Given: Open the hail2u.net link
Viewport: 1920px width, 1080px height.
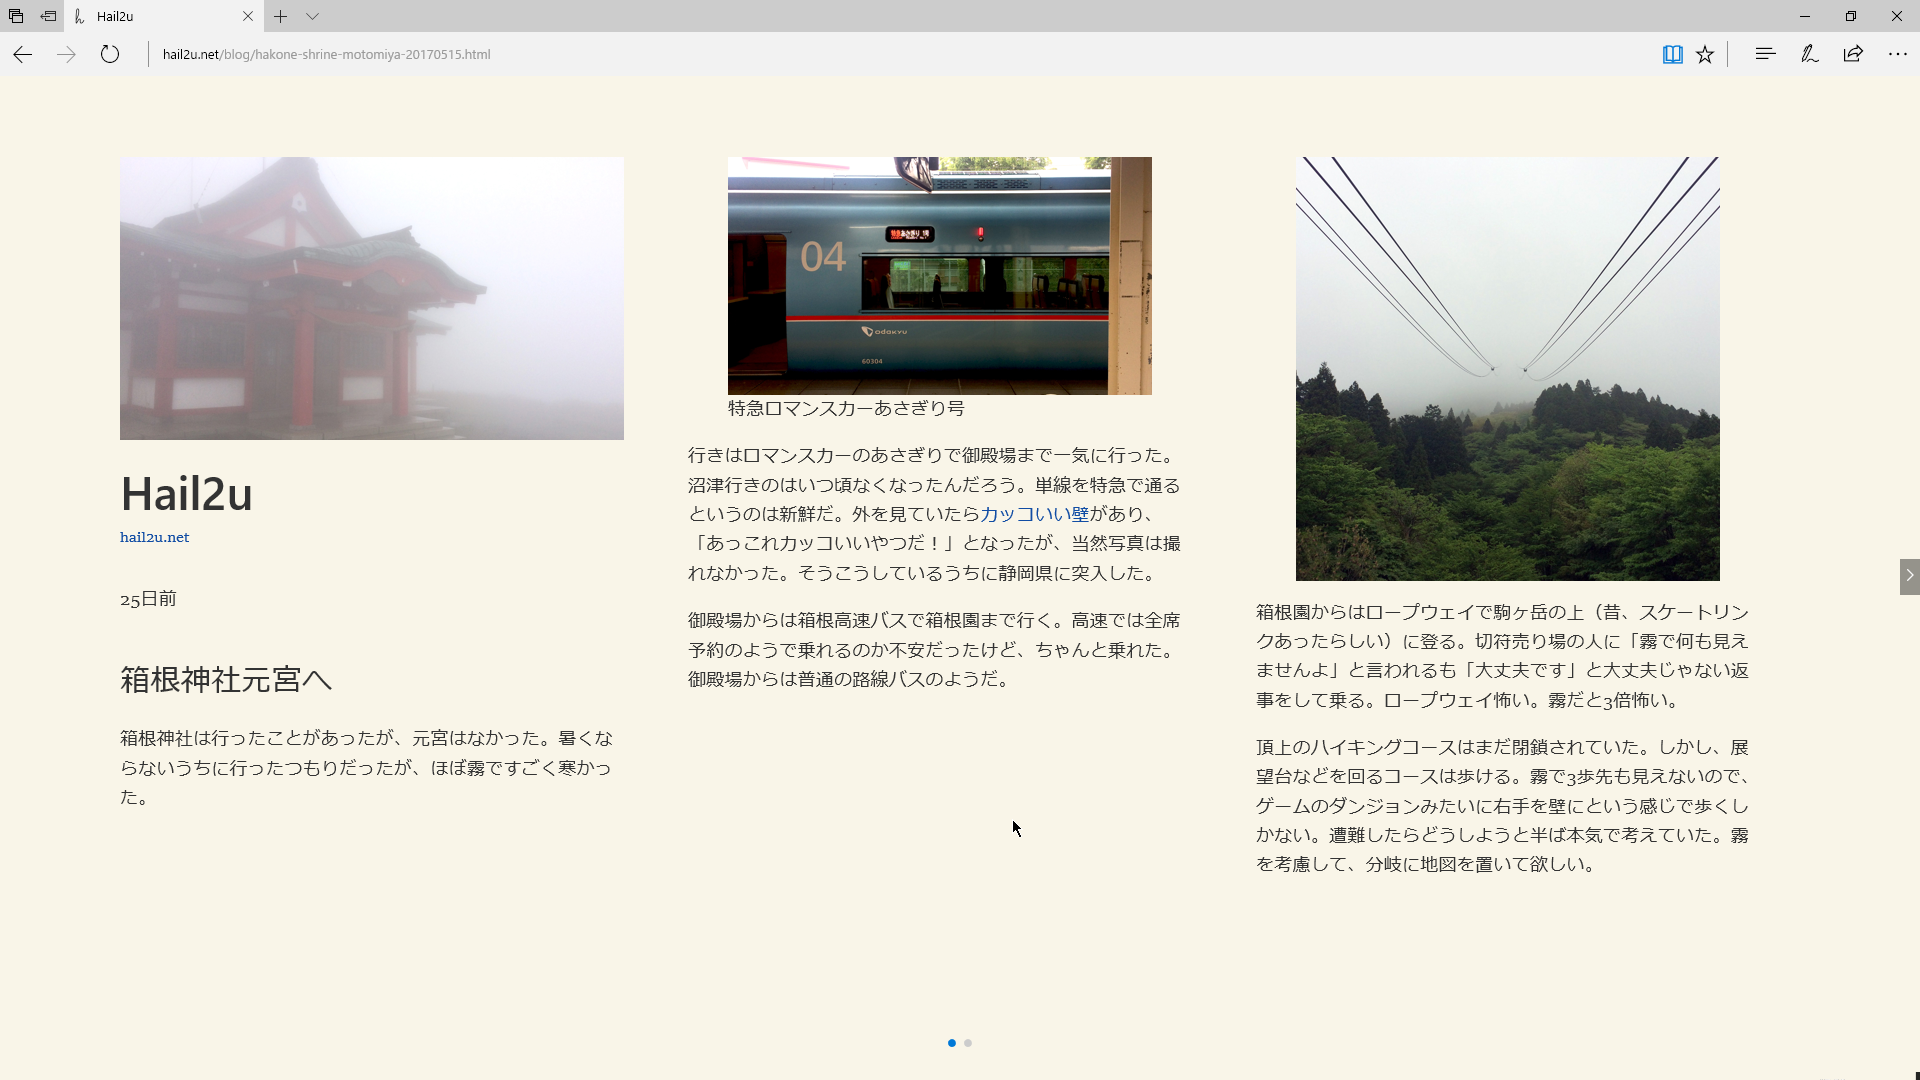Looking at the screenshot, I should click(x=153, y=537).
